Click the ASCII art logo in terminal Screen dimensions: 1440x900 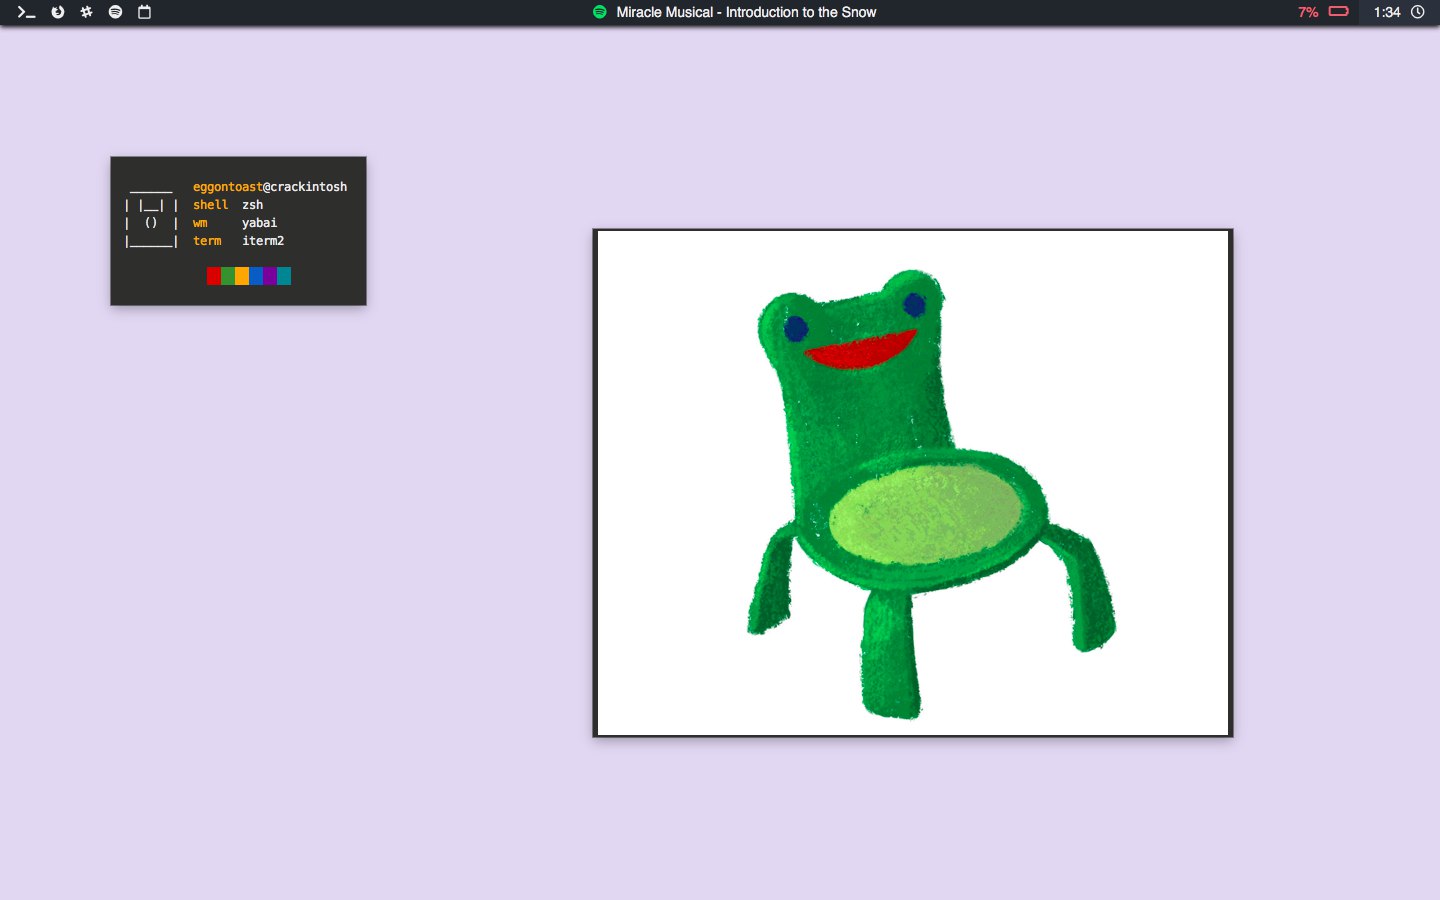151,218
